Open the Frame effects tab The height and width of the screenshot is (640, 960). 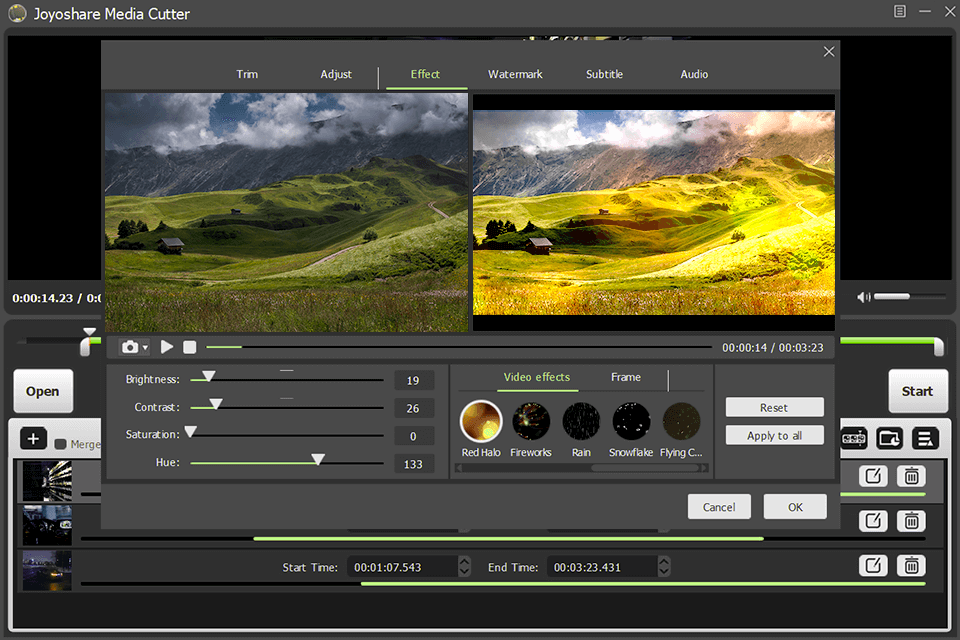(625, 377)
